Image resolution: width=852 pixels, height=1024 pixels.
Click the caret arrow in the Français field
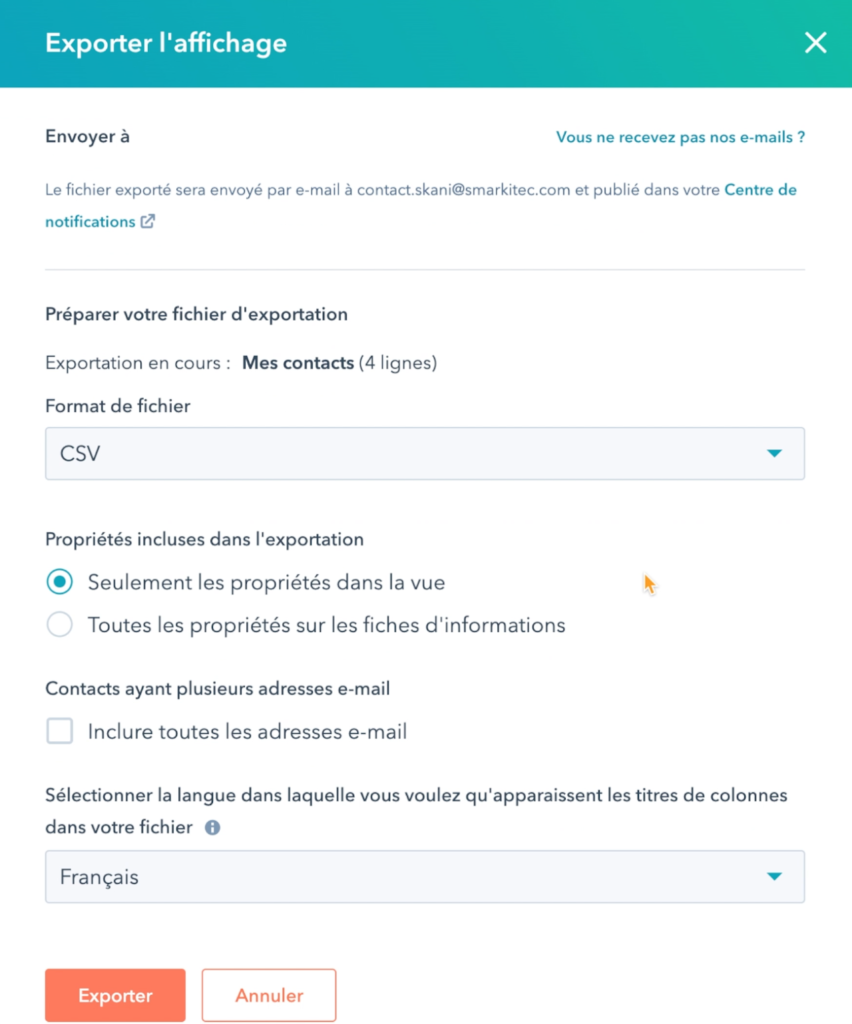(x=774, y=876)
